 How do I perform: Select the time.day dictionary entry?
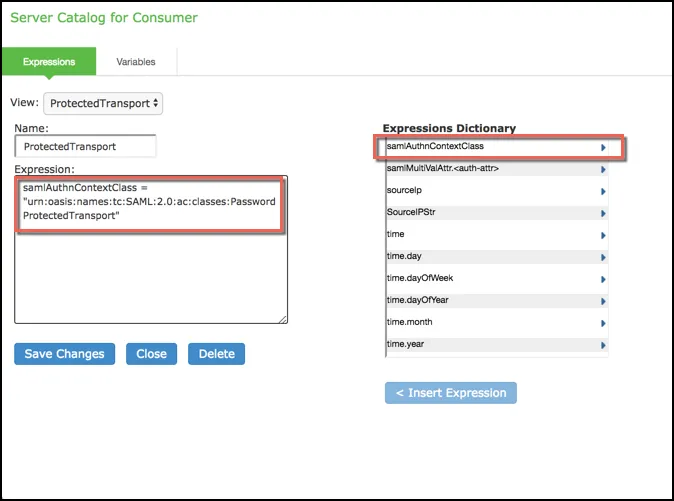497,257
